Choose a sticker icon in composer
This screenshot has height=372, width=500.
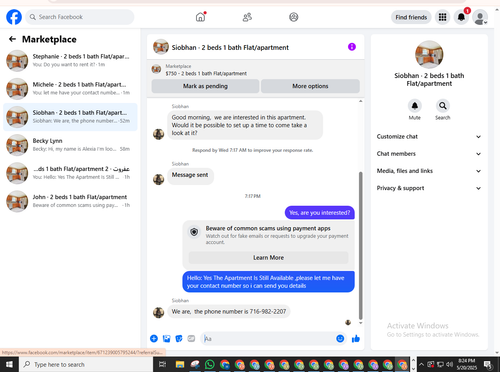(x=179, y=339)
